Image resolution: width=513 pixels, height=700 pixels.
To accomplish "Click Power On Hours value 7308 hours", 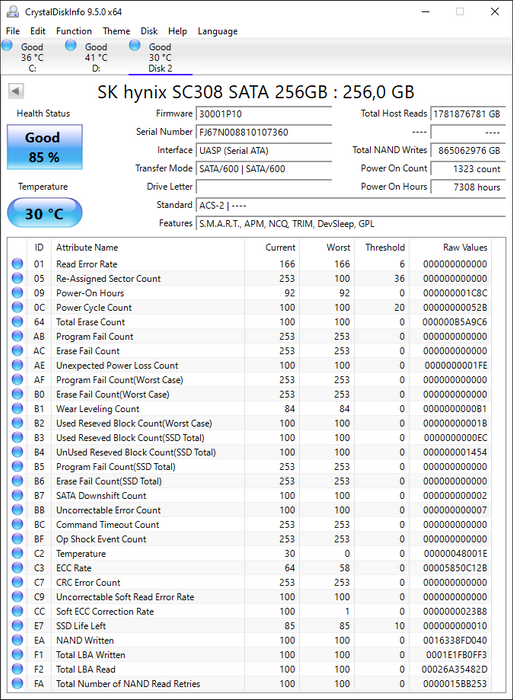I will (468, 187).
